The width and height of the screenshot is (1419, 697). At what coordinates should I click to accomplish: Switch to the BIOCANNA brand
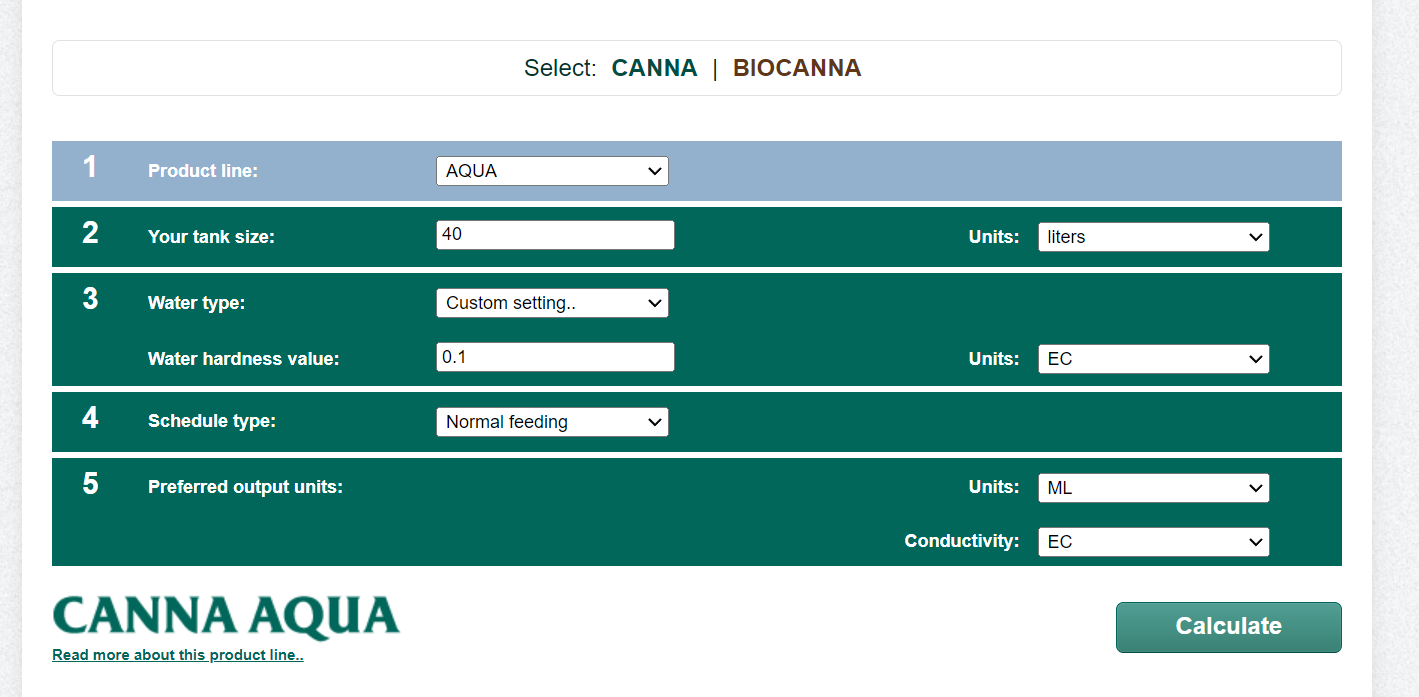797,68
